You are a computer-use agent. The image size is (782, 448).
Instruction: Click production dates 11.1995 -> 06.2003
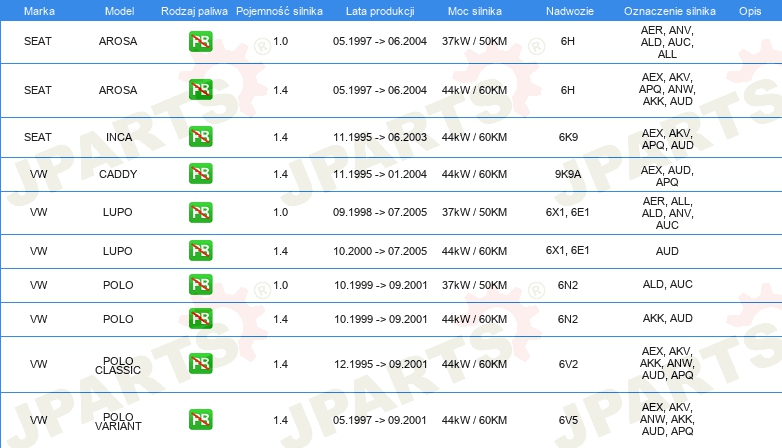(x=380, y=137)
